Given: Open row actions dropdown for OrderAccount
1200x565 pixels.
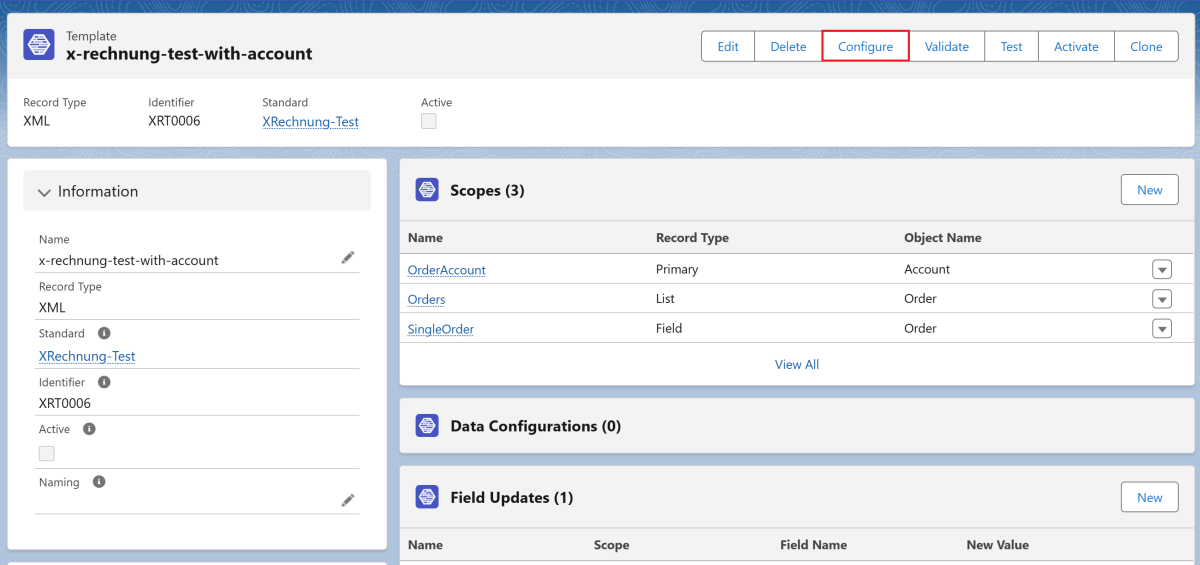Looking at the screenshot, I should (1161, 270).
